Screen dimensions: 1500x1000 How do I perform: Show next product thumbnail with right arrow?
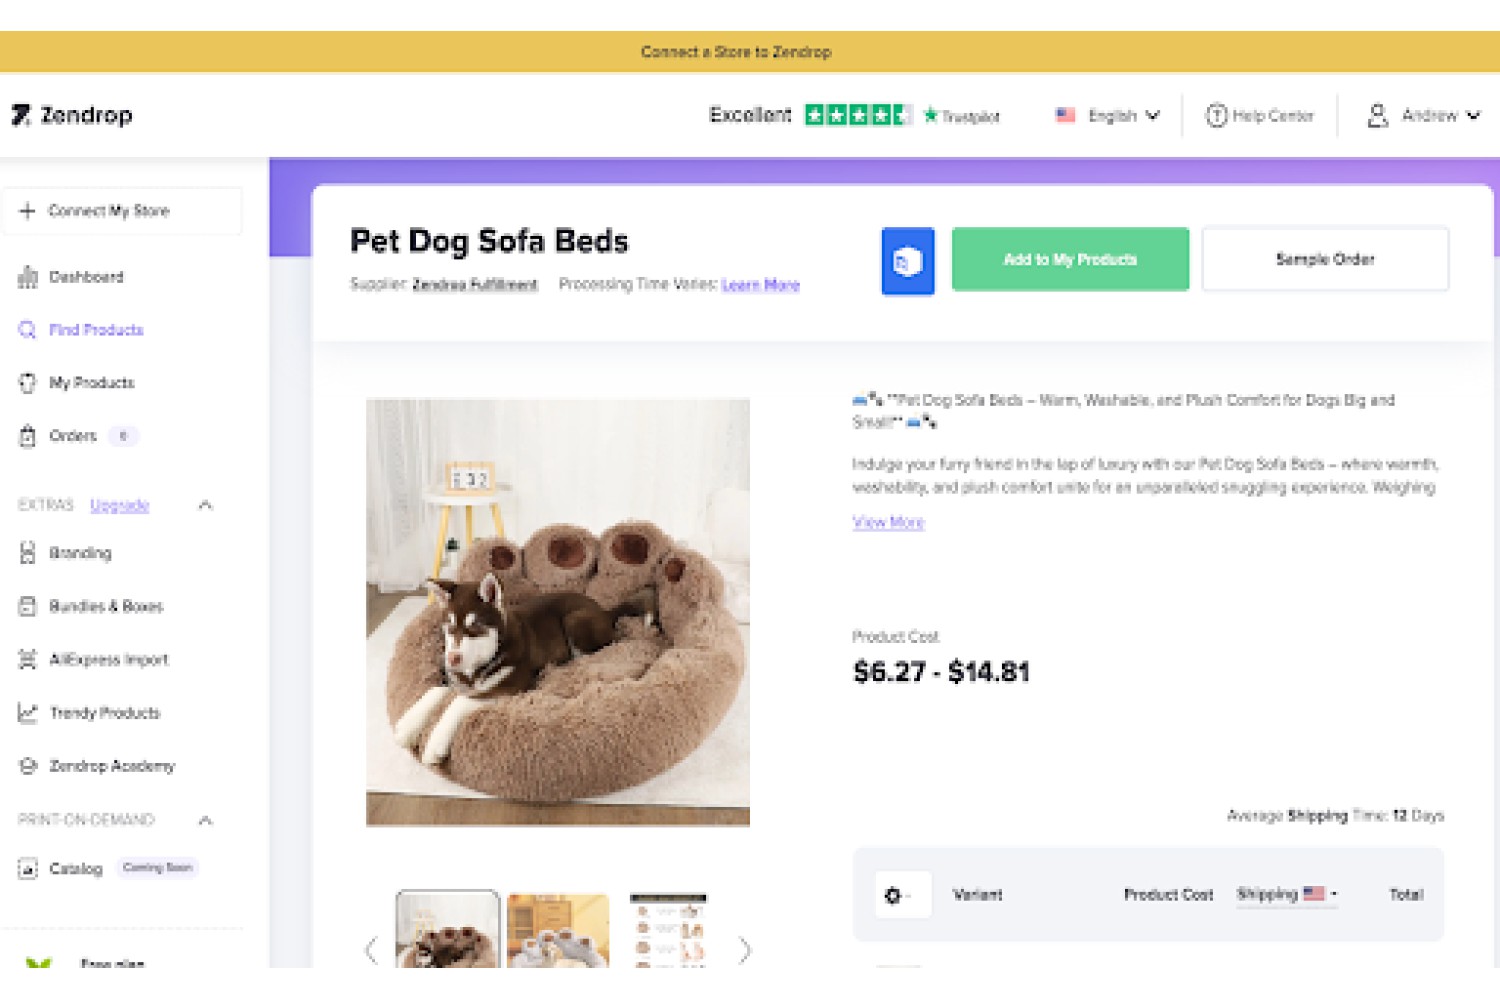pyautogui.click(x=744, y=950)
